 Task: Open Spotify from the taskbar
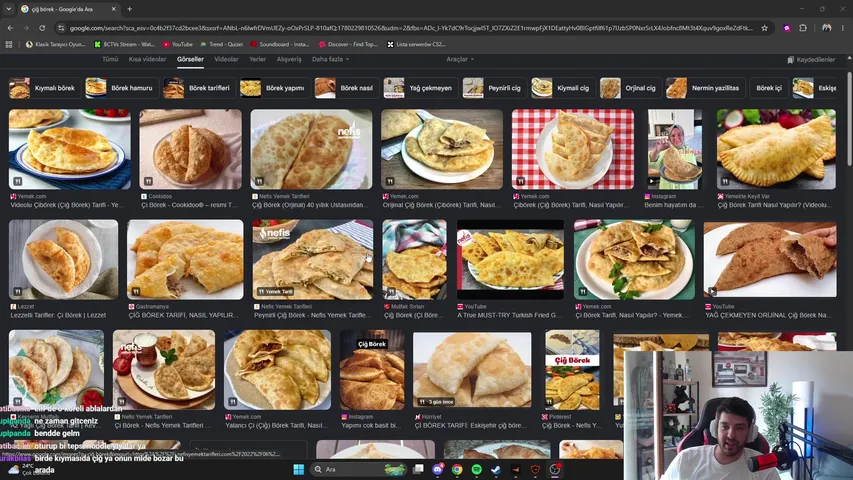click(x=477, y=469)
